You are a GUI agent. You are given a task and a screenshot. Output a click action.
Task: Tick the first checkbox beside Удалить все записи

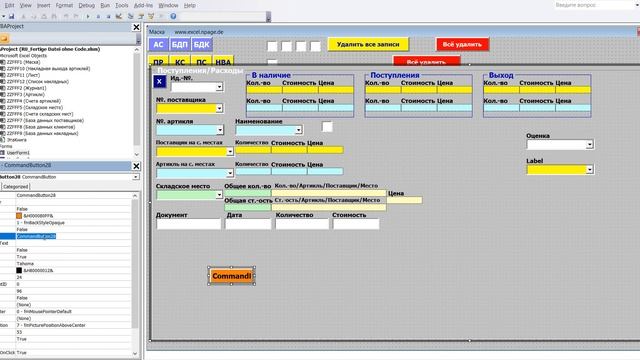pyautogui.click(x=272, y=46)
